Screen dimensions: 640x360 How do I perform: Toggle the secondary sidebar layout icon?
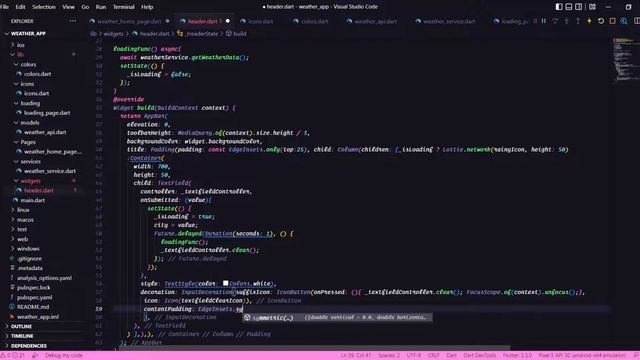pos(578,7)
